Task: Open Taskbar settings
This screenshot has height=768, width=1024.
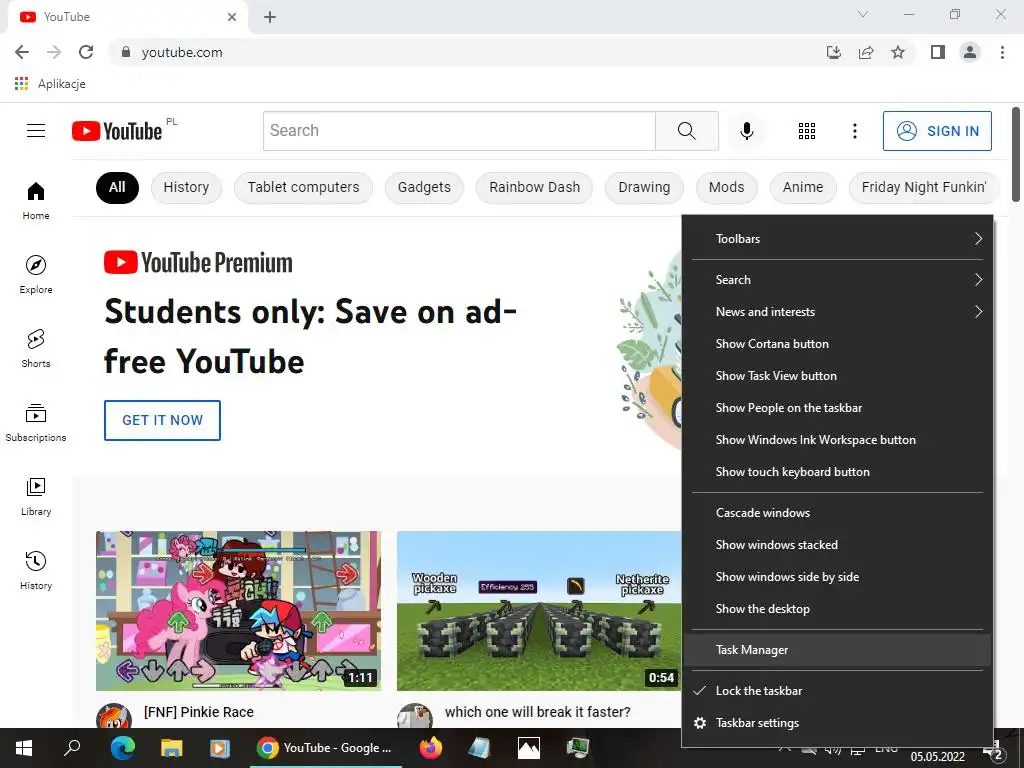Action: point(837,723)
